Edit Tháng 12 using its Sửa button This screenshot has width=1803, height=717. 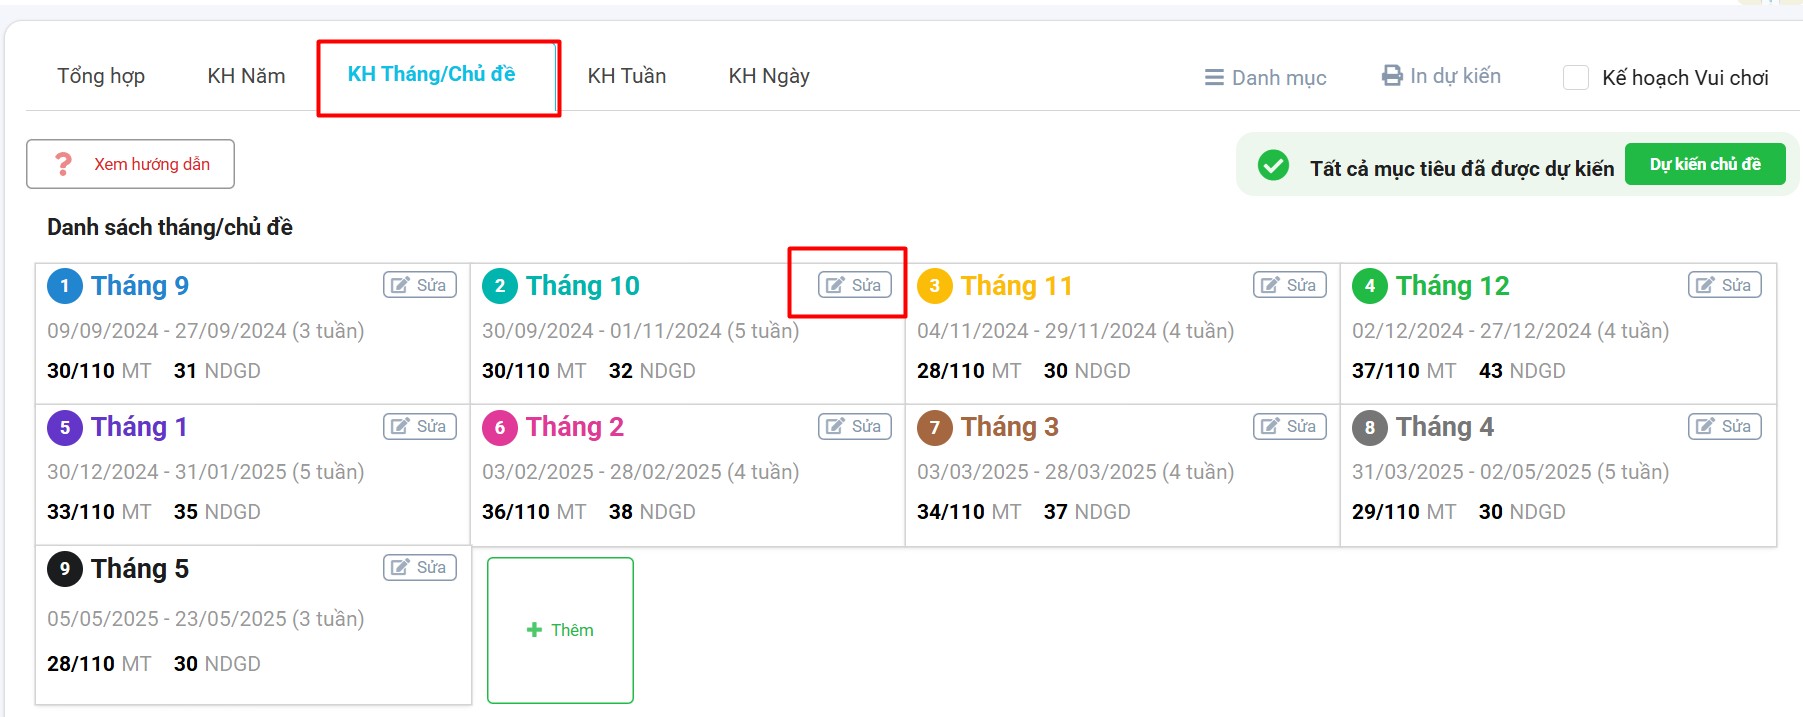[x=1724, y=285]
